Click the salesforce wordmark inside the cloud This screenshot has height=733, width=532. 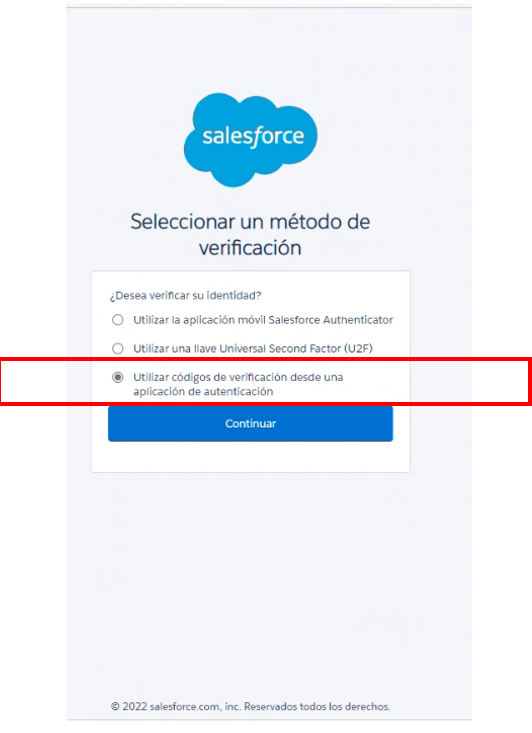coord(253,137)
